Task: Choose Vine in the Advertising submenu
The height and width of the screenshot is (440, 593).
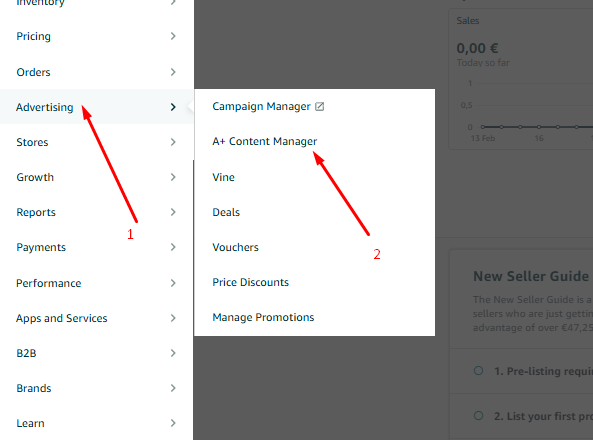Action: 224,177
